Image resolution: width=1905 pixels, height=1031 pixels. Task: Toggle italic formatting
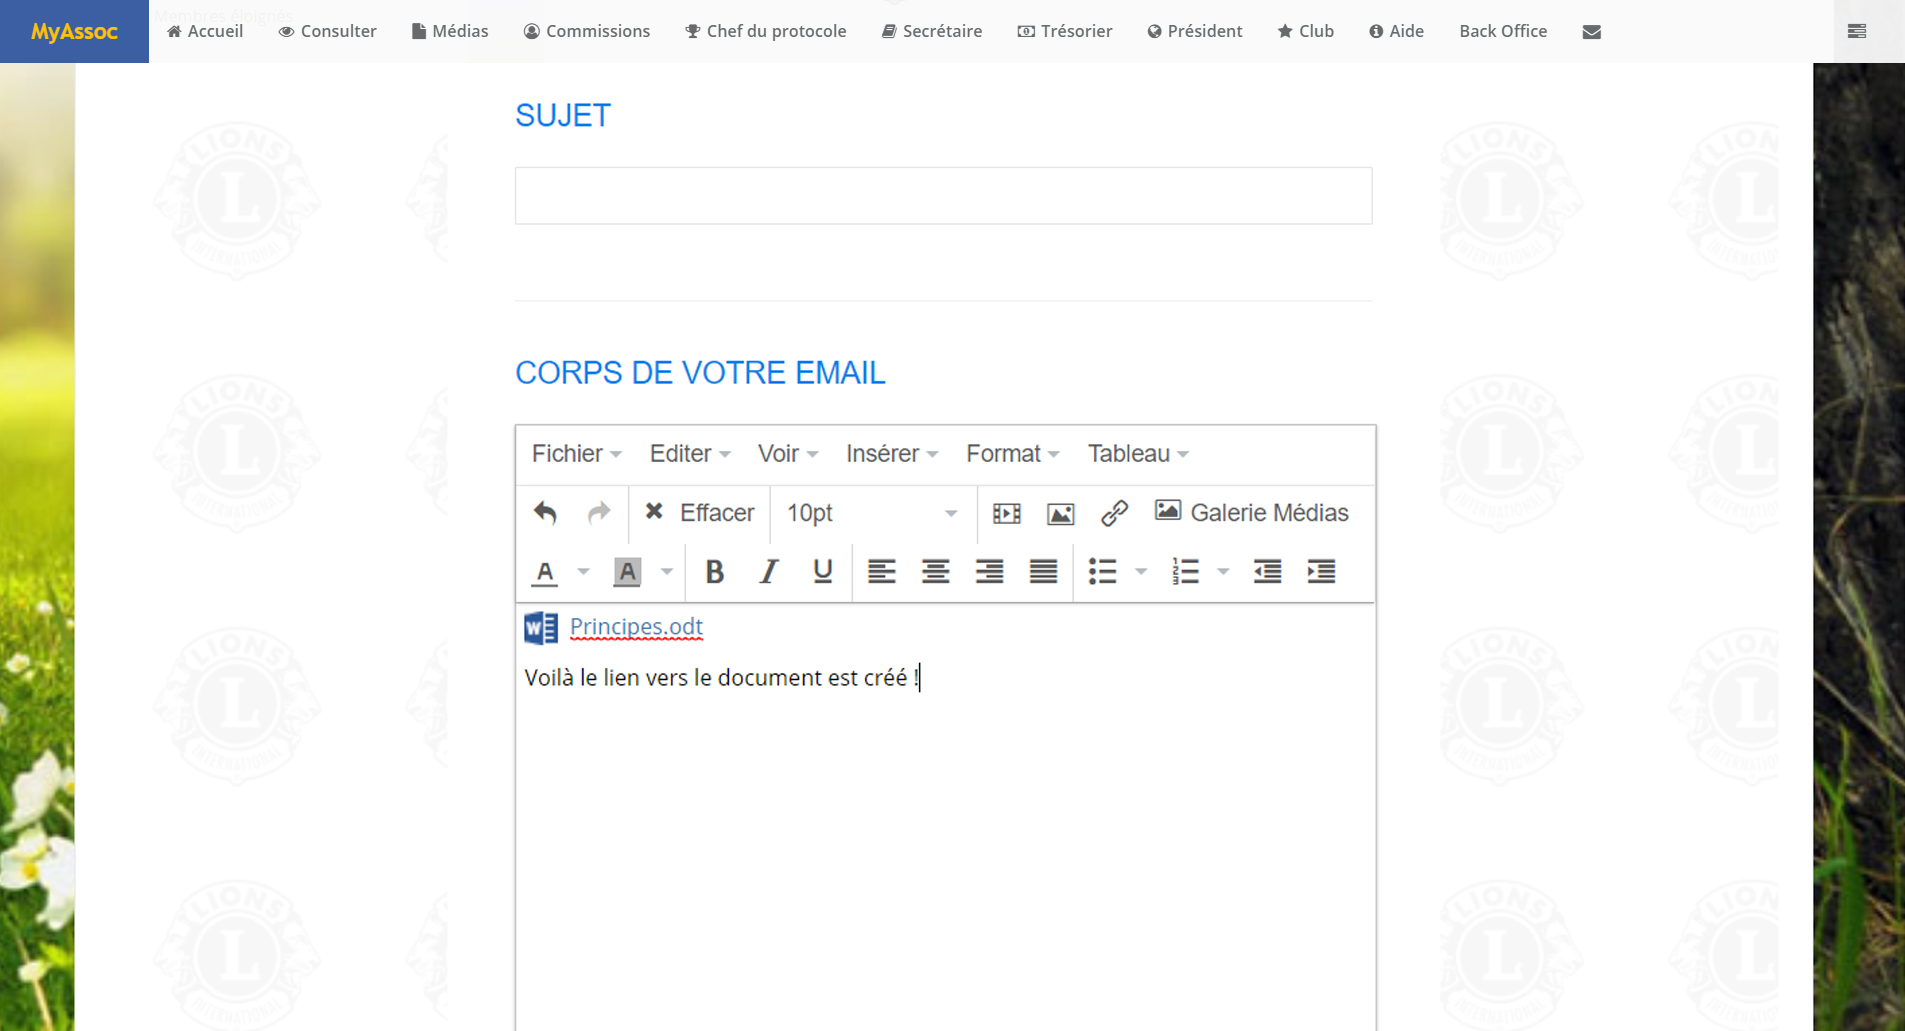click(x=768, y=571)
